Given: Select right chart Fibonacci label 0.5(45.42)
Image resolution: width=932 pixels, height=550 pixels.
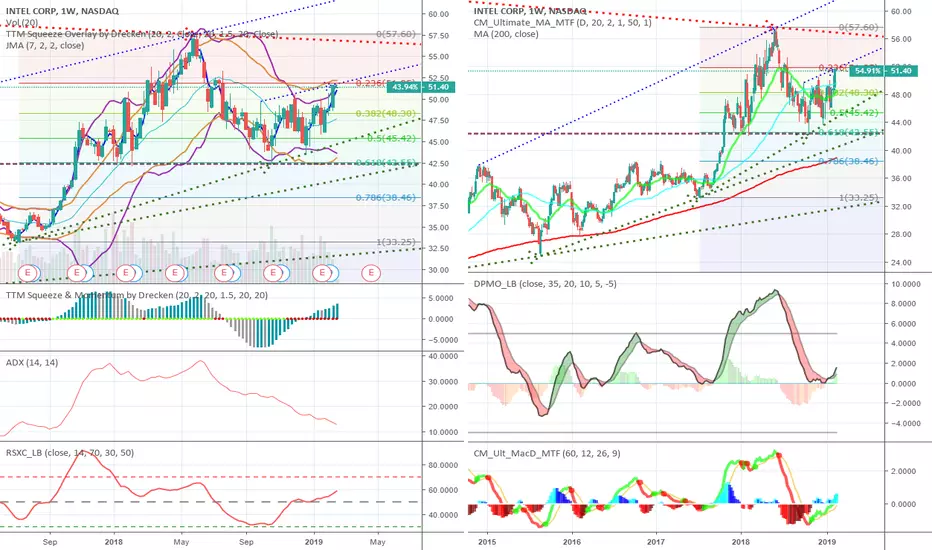Looking at the screenshot, I should 854,112.
